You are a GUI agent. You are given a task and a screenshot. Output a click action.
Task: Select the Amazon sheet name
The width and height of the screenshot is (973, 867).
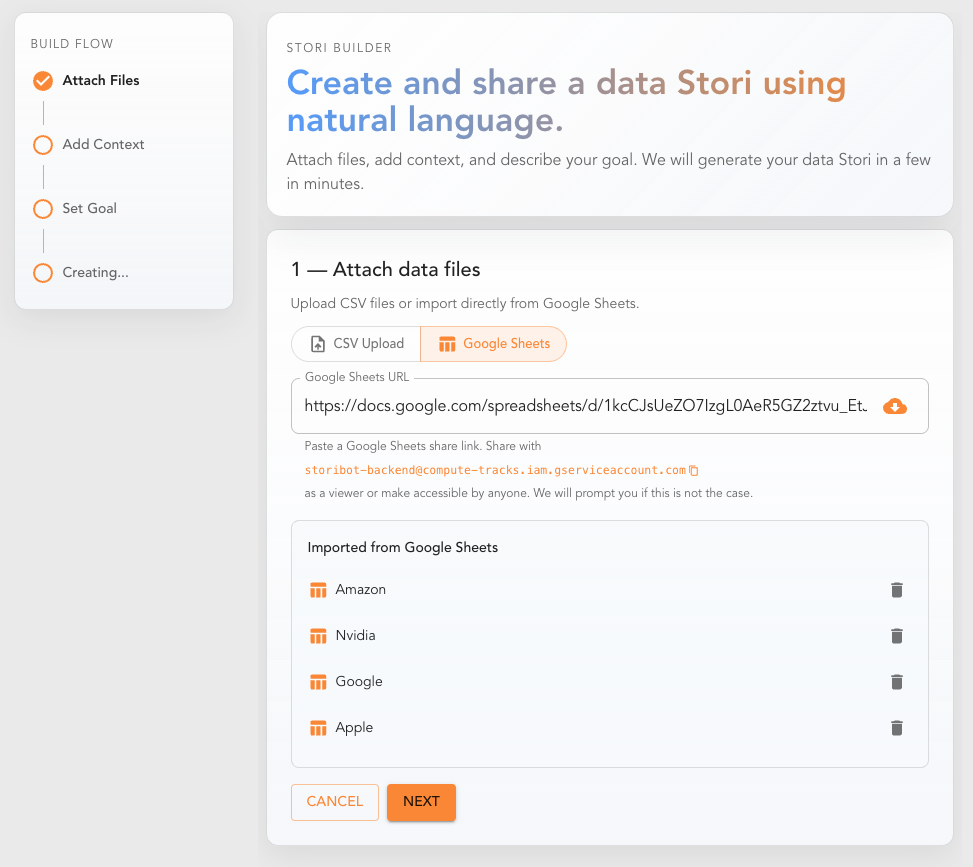pos(361,590)
